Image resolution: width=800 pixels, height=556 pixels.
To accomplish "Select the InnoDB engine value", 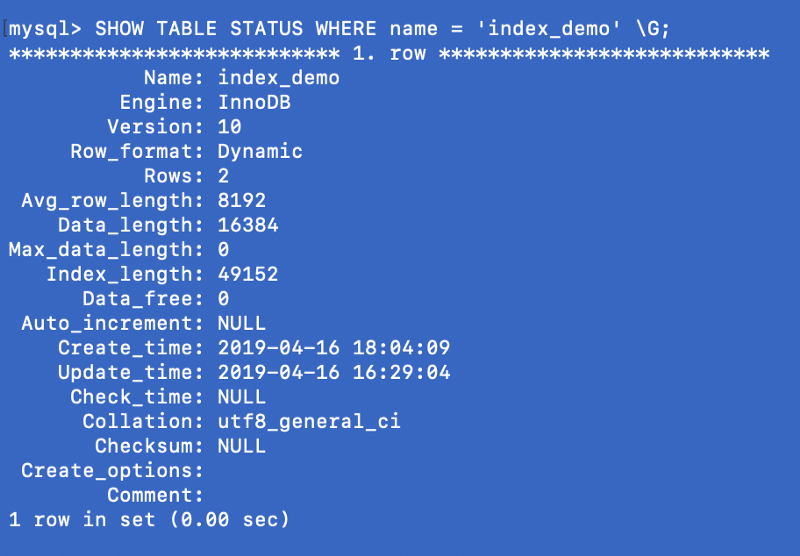I will [x=254, y=102].
